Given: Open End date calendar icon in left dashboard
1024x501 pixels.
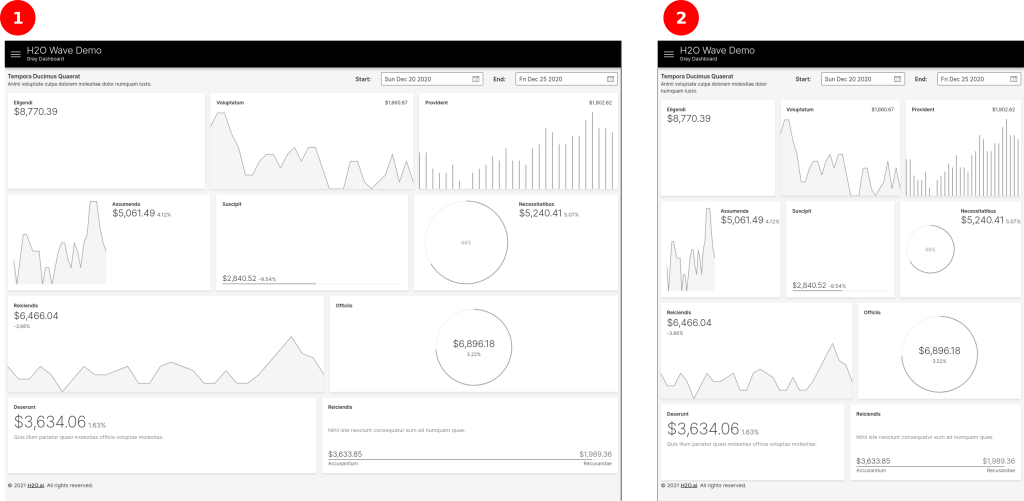Looking at the screenshot, I should [x=611, y=79].
